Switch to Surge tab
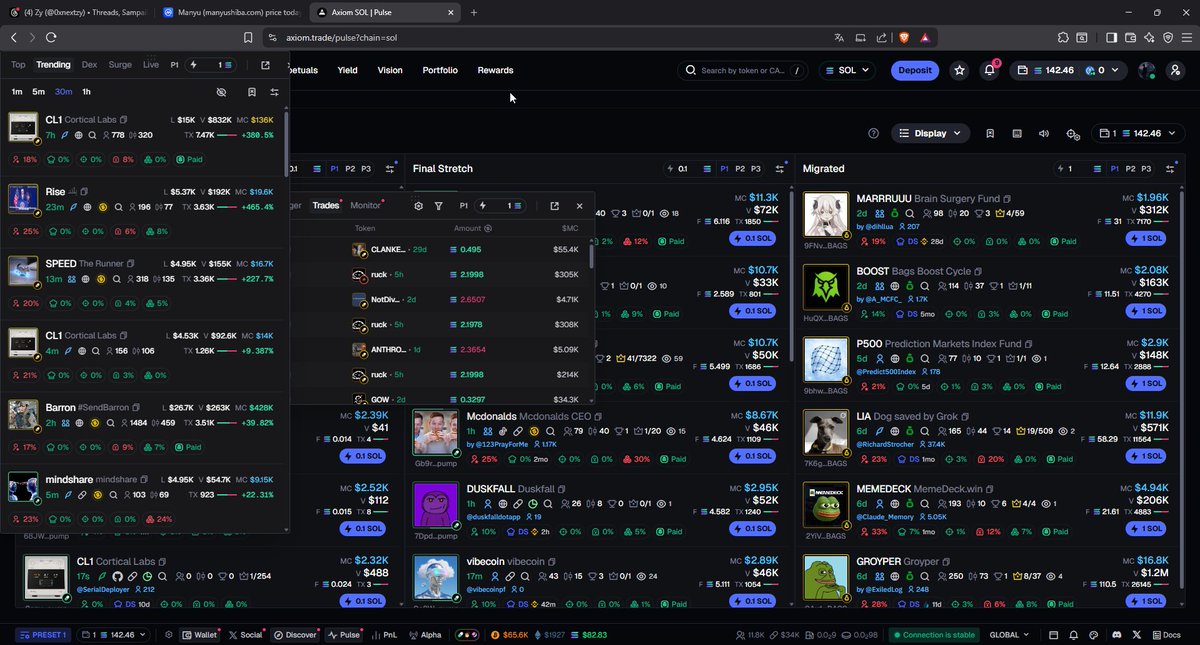 [120, 65]
